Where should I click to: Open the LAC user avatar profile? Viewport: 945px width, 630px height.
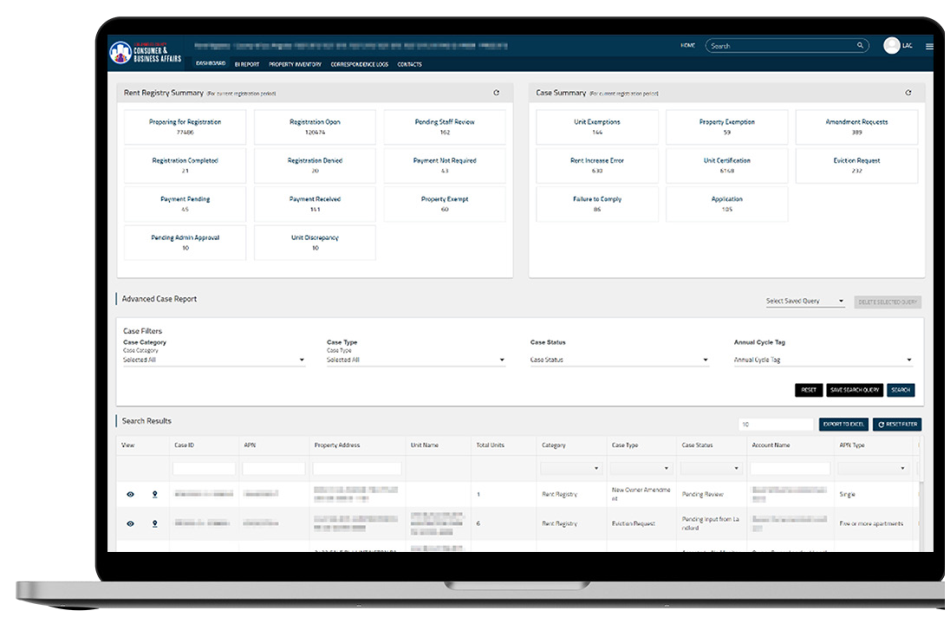(x=891, y=46)
